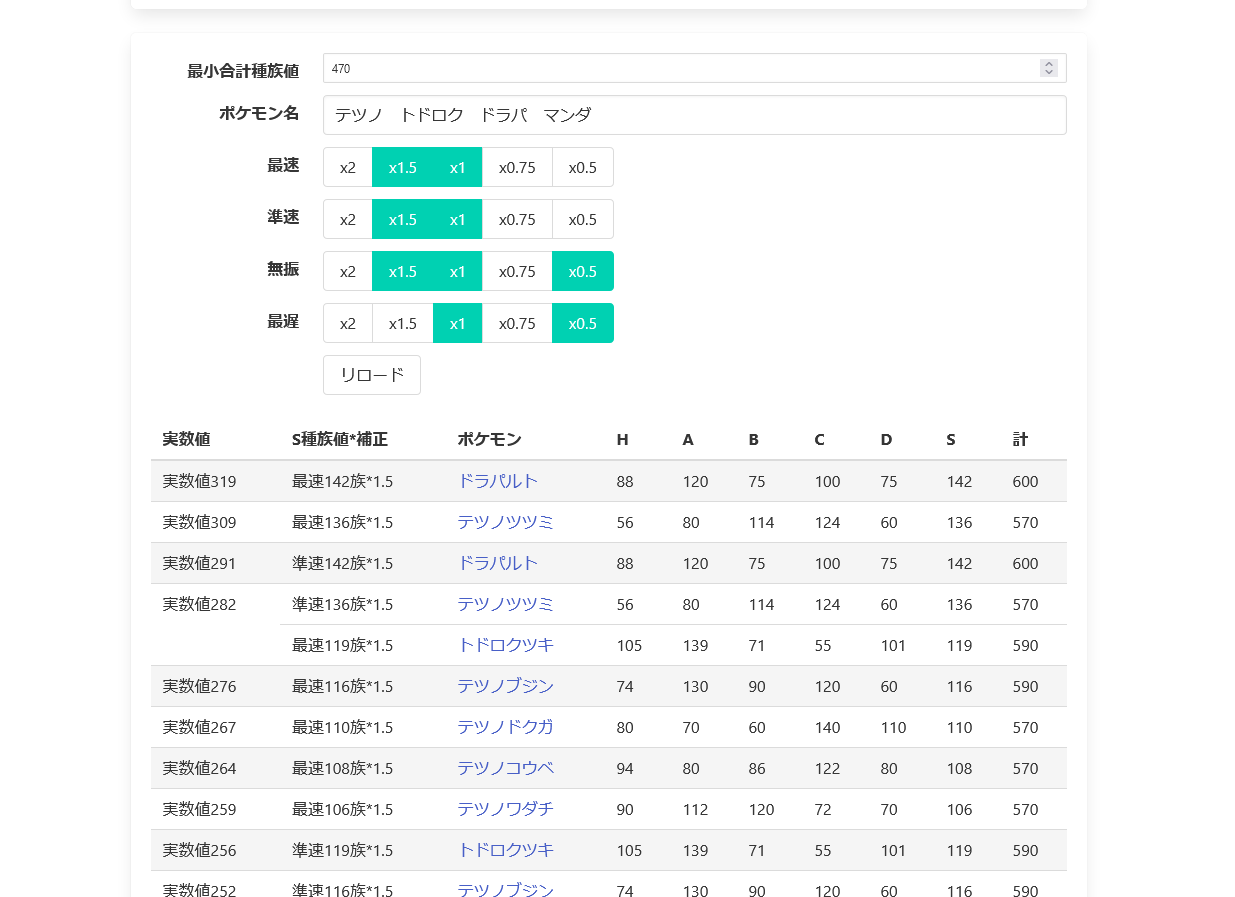Toggle x0.5 multiplier in 最速 row
This screenshot has width=1235, height=897.
583,167
